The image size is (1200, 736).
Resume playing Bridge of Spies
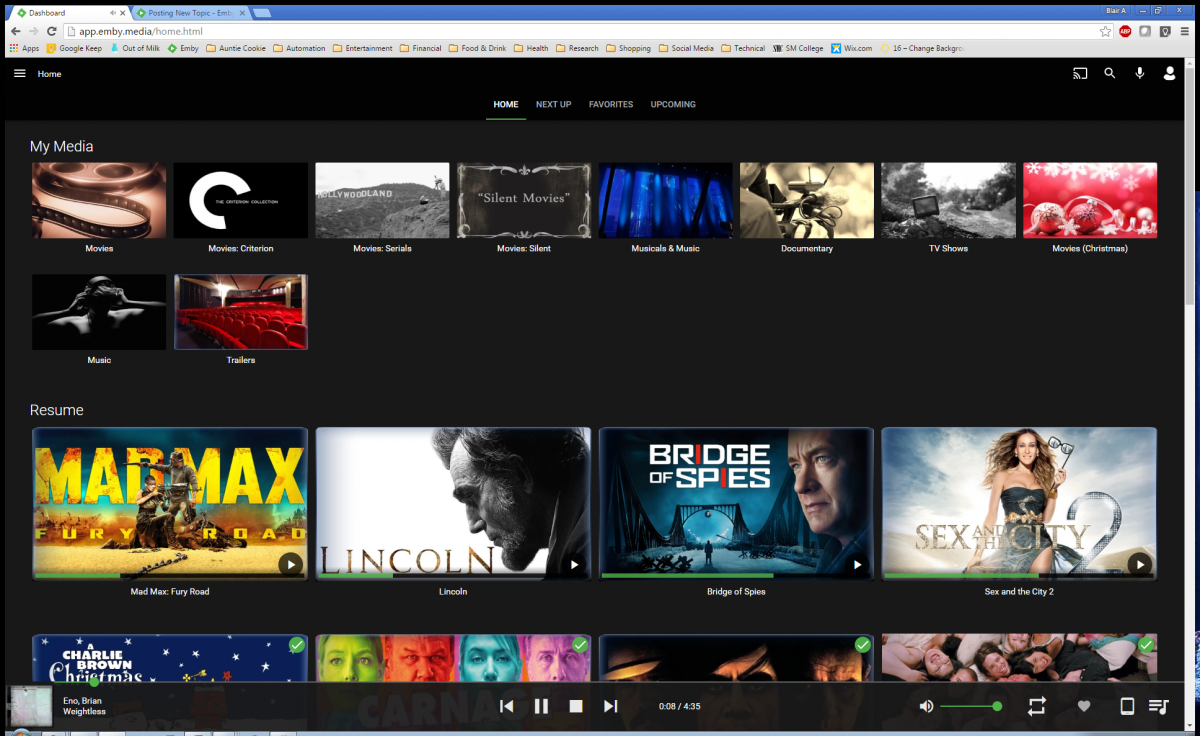tap(857, 564)
